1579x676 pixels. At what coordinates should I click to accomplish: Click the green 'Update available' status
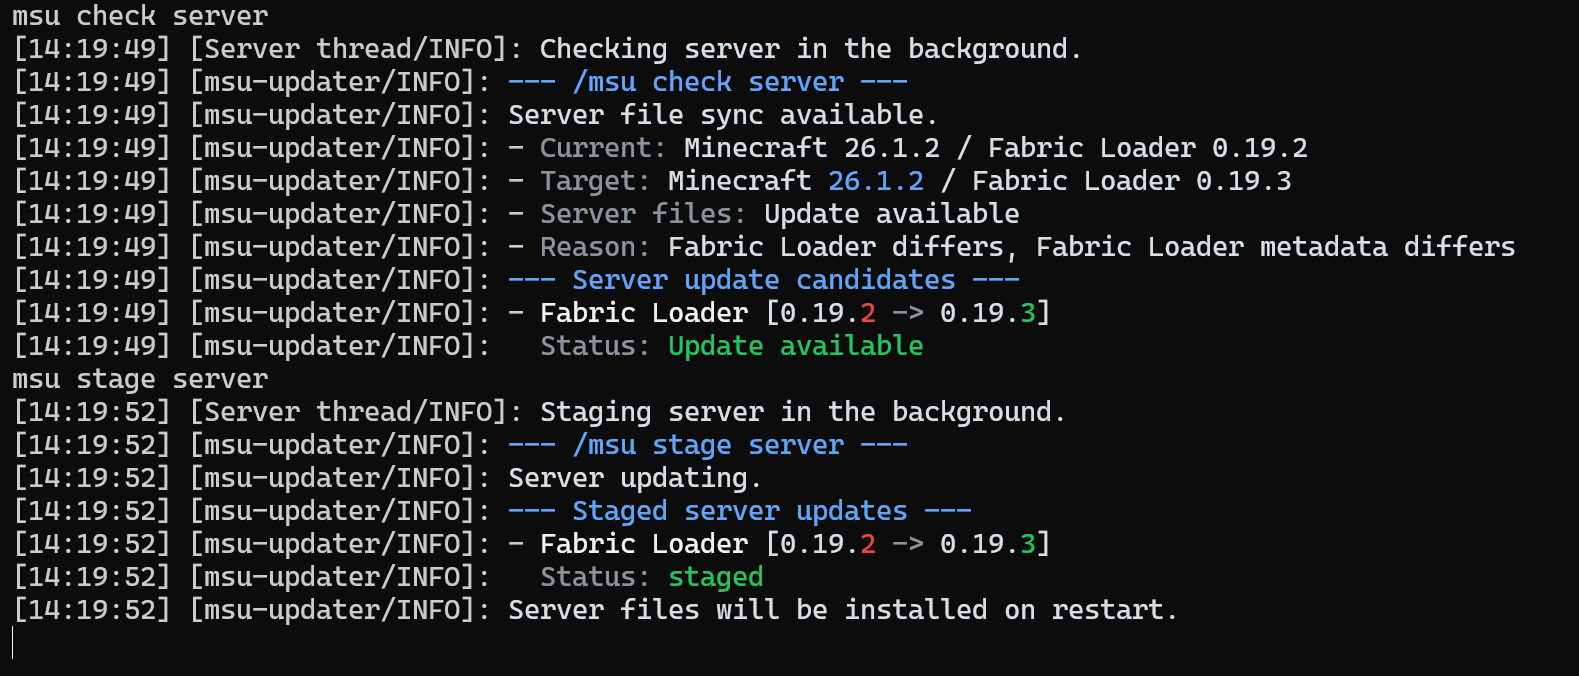point(796,346)
